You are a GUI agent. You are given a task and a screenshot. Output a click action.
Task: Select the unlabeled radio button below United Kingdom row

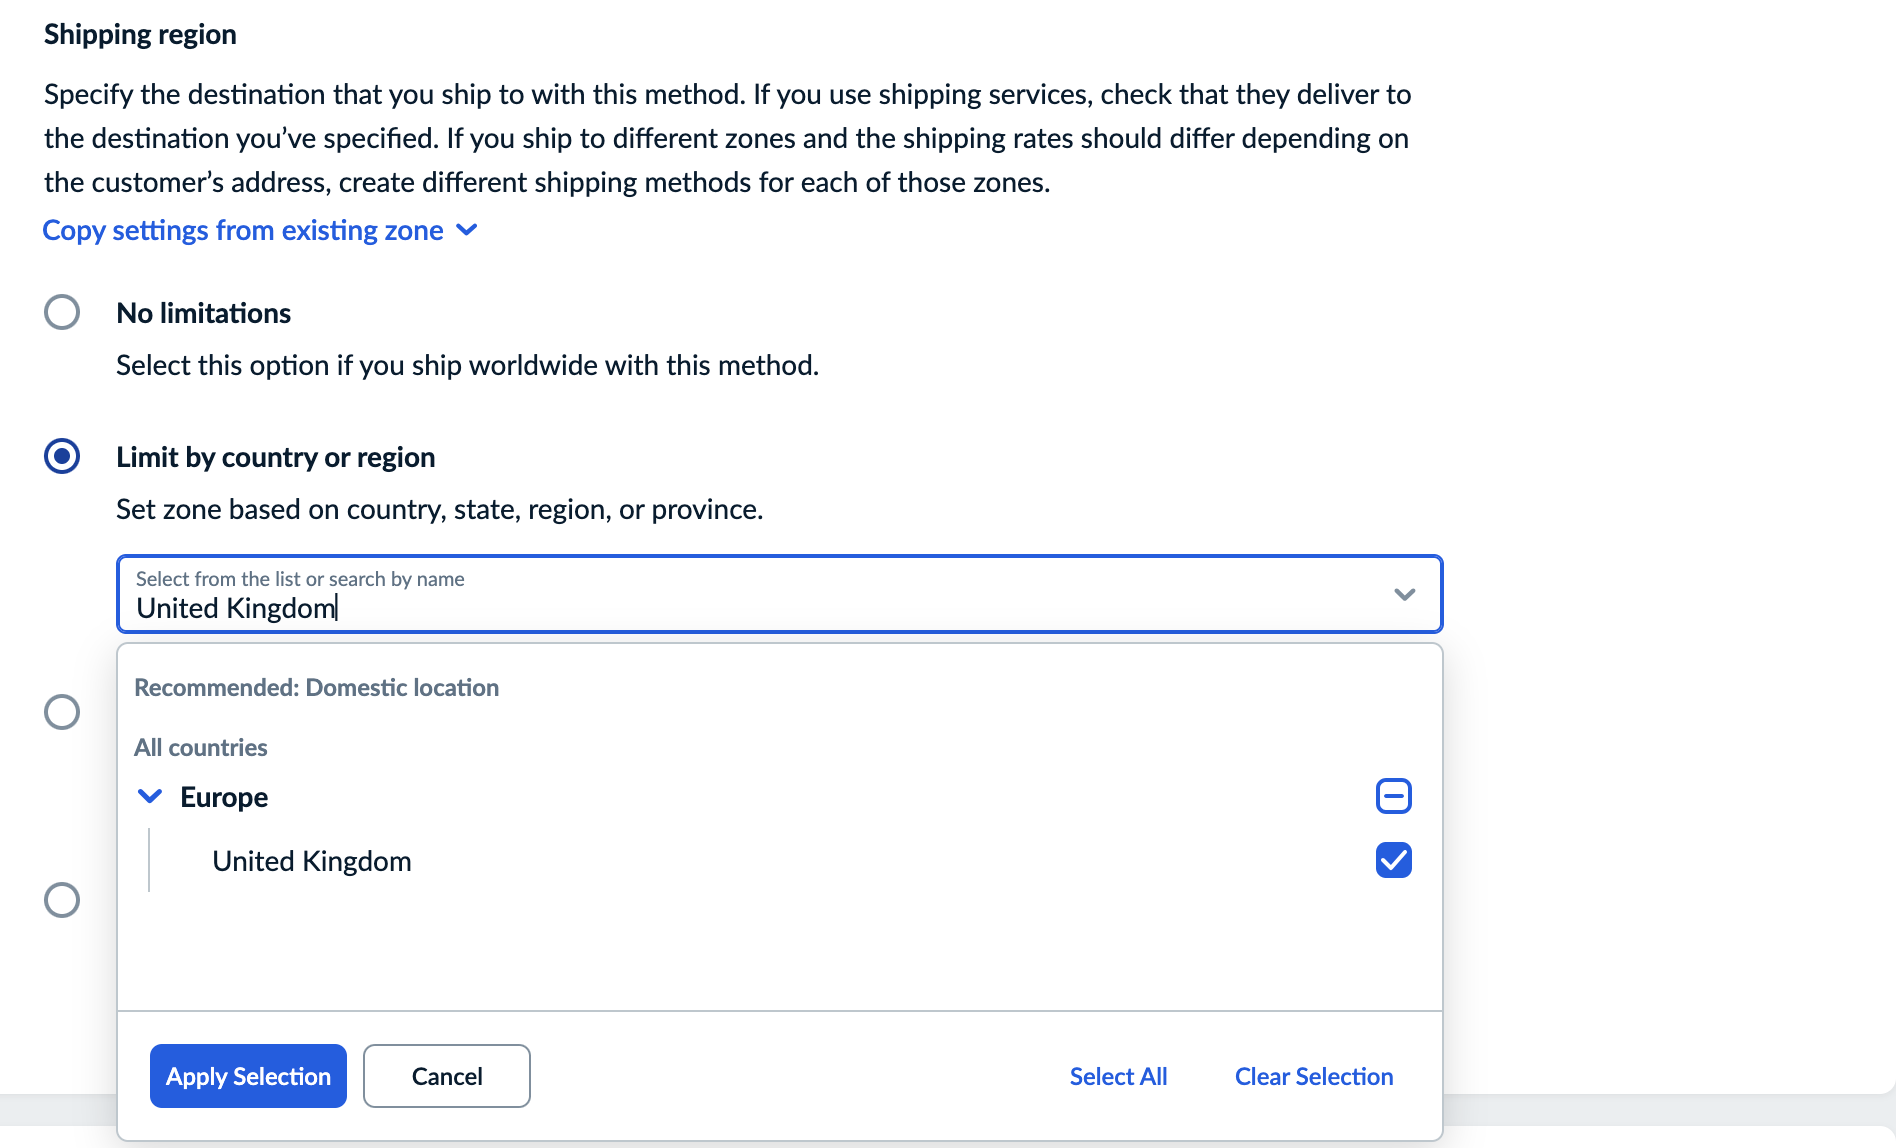click(62, 900)
